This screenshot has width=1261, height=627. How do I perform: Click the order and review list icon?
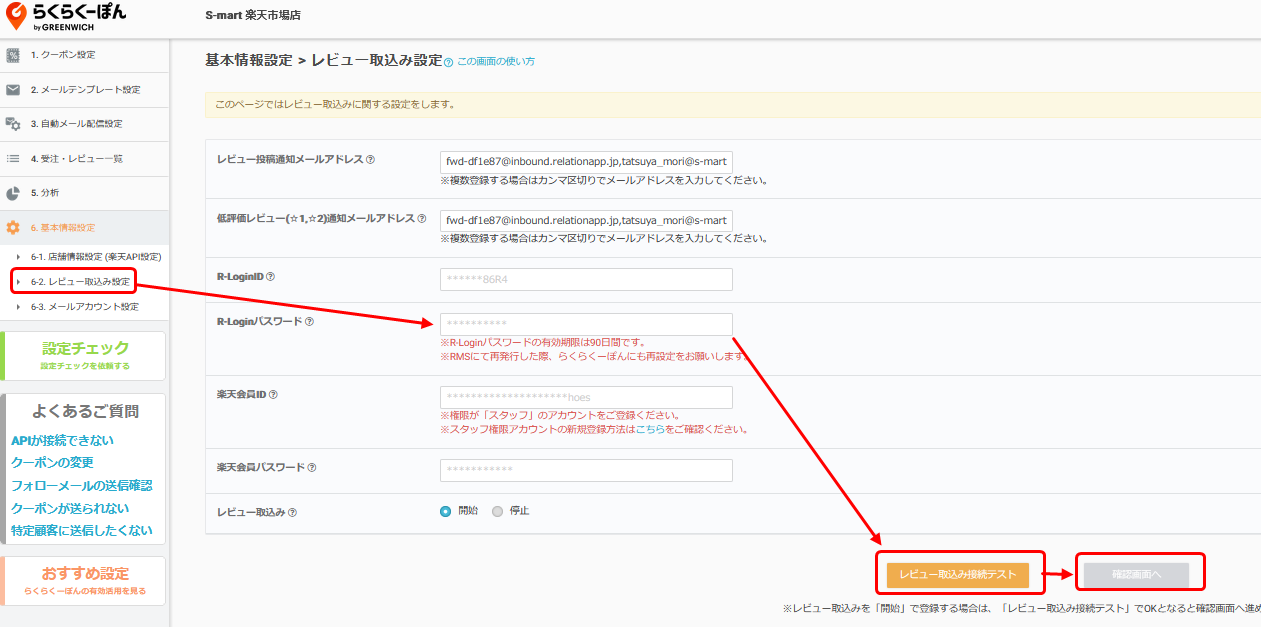13,158
